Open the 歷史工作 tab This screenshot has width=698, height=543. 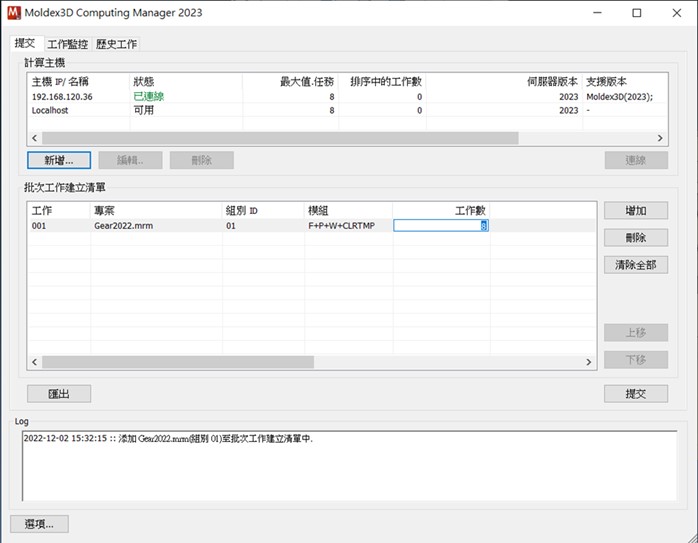pyautogui.click(x=117, y=44)
